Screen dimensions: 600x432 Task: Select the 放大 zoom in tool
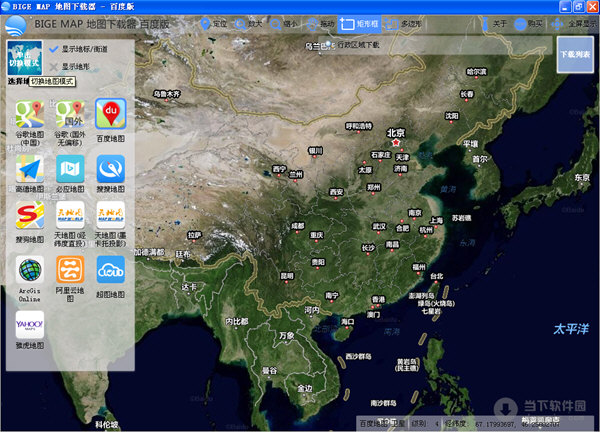point(249,24)
